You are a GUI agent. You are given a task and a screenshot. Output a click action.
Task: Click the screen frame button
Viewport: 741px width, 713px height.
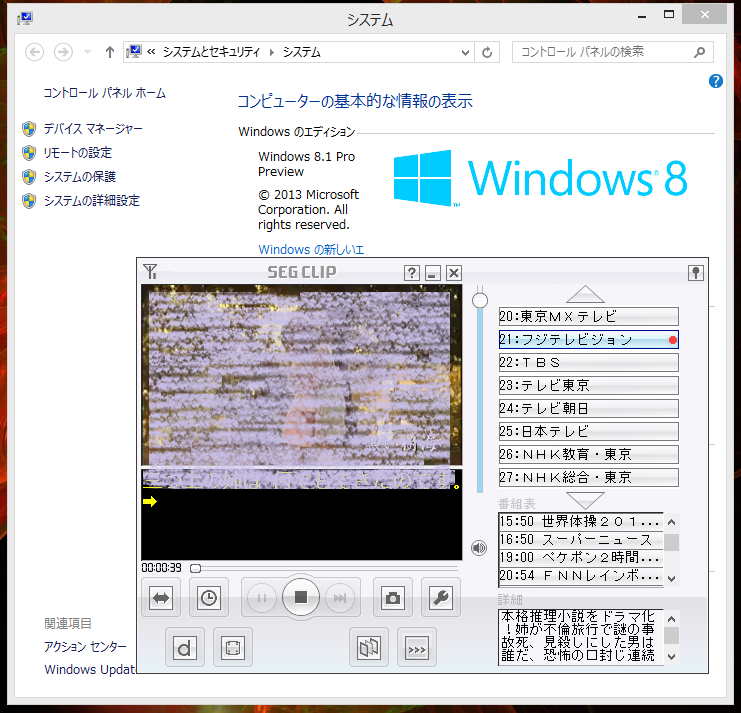233,648
